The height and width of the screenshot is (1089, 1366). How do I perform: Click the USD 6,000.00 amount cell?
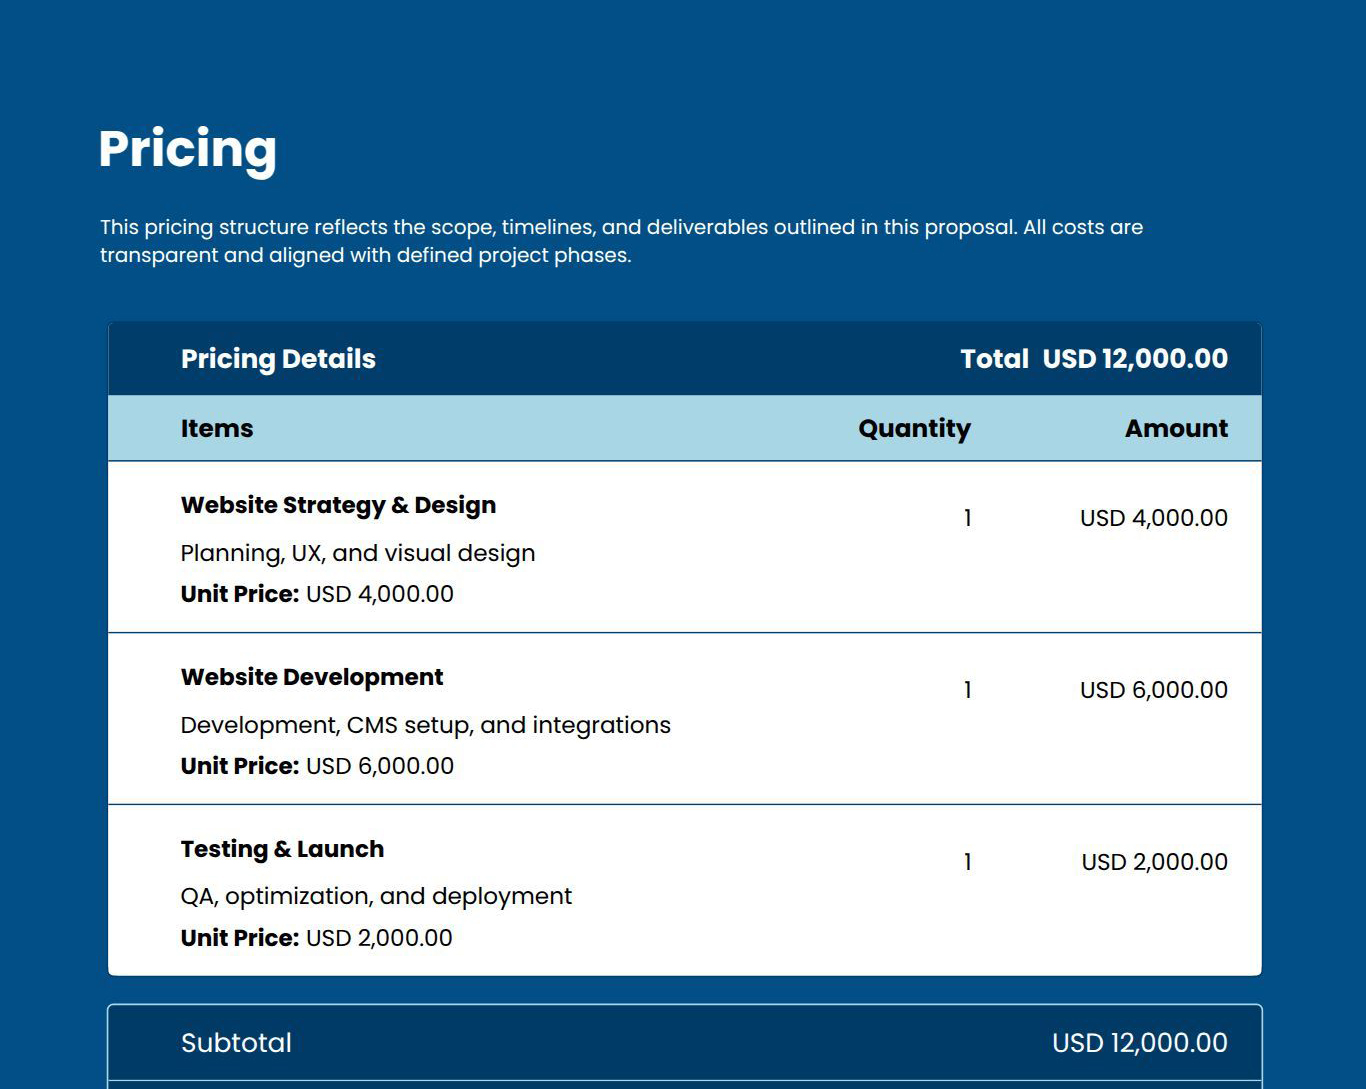click(x=1152, y=690)
